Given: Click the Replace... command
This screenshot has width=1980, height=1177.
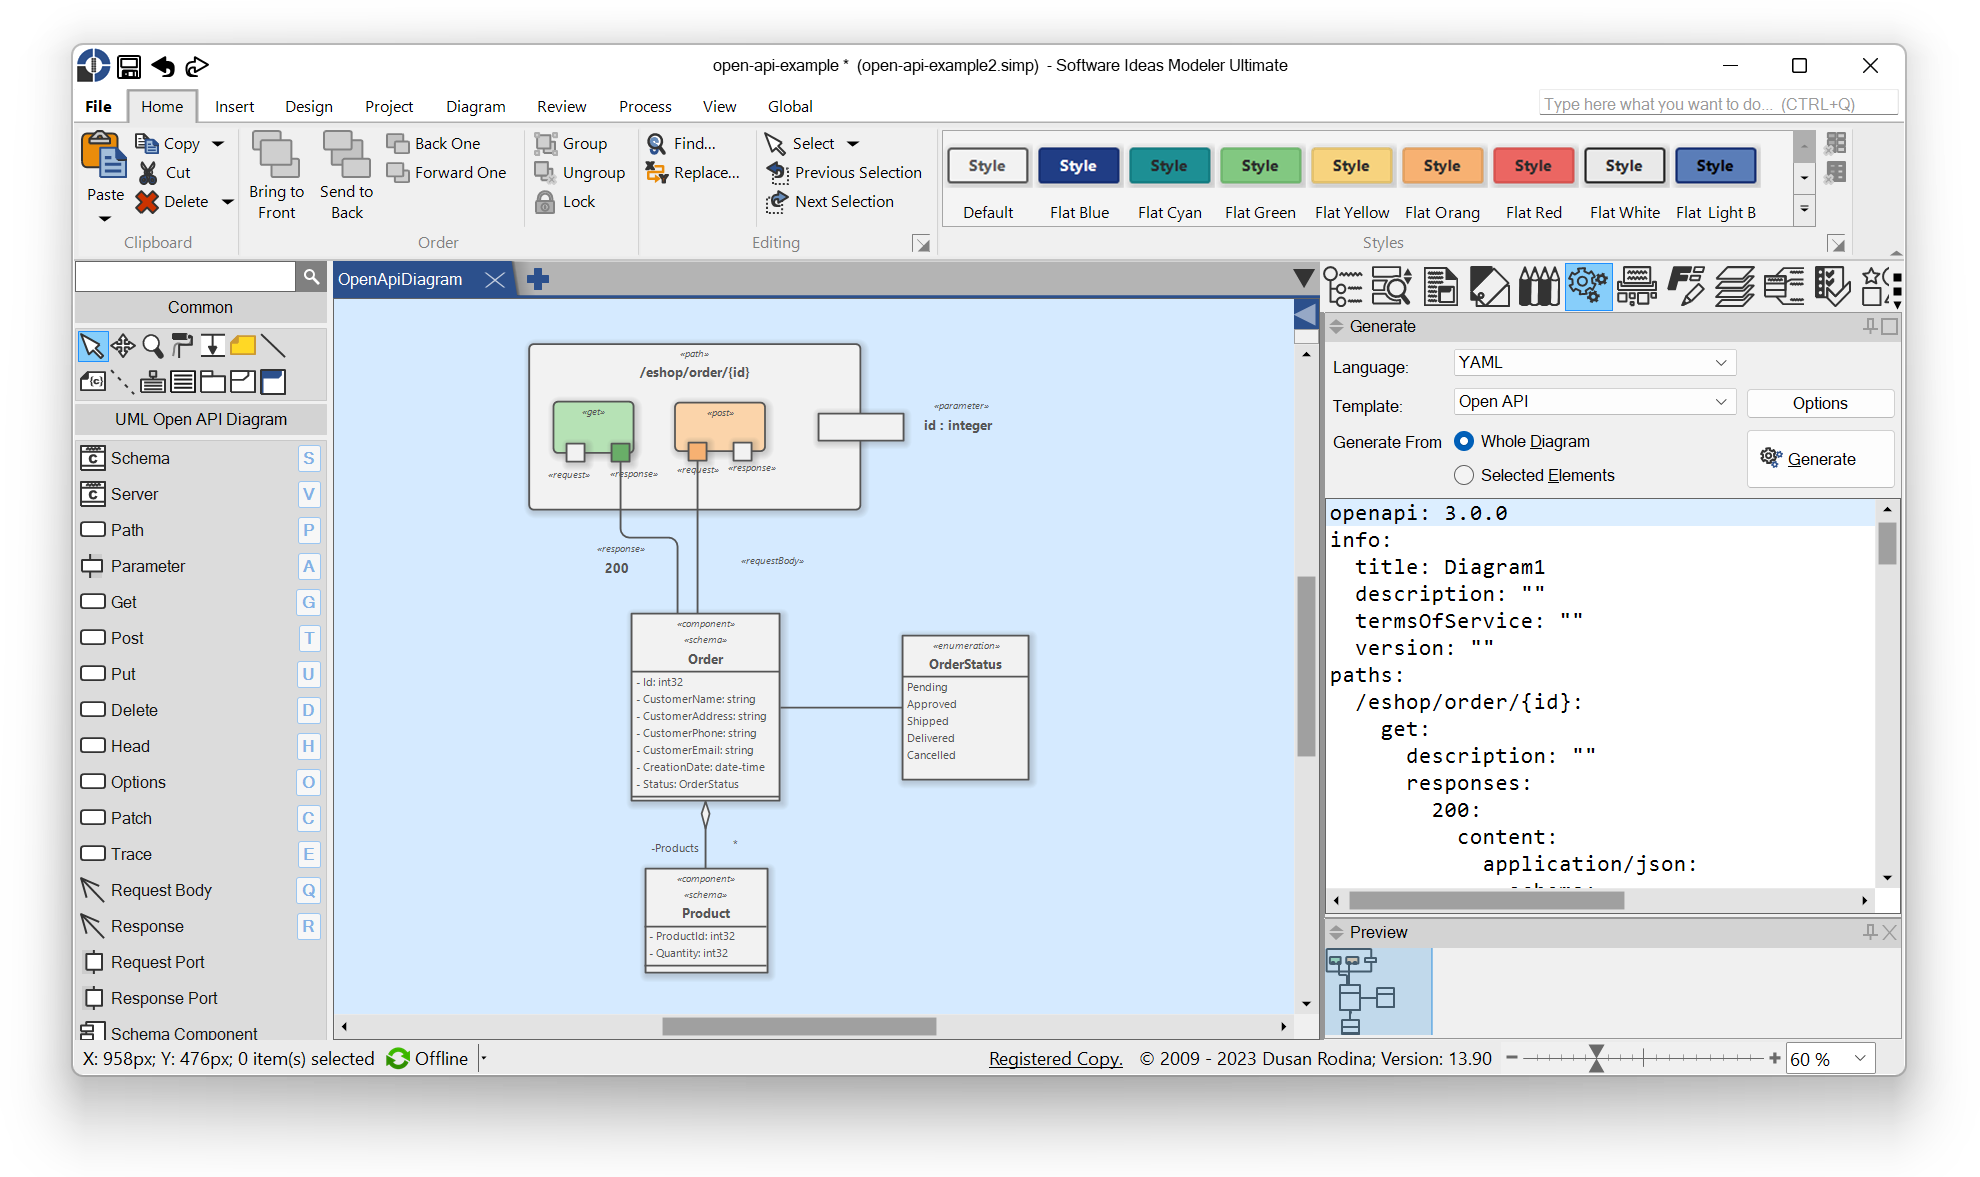Looking at the screenshot, I should click(x=693, y=173).
